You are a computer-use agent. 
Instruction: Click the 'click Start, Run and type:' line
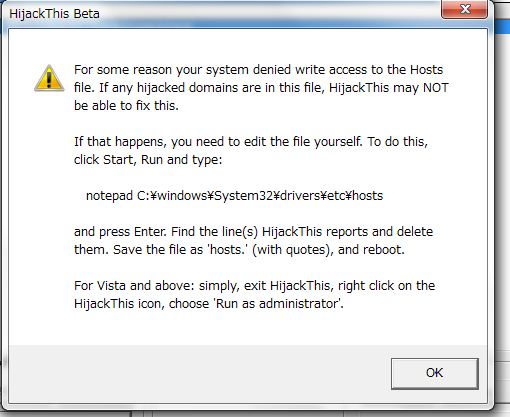(148, 160)
